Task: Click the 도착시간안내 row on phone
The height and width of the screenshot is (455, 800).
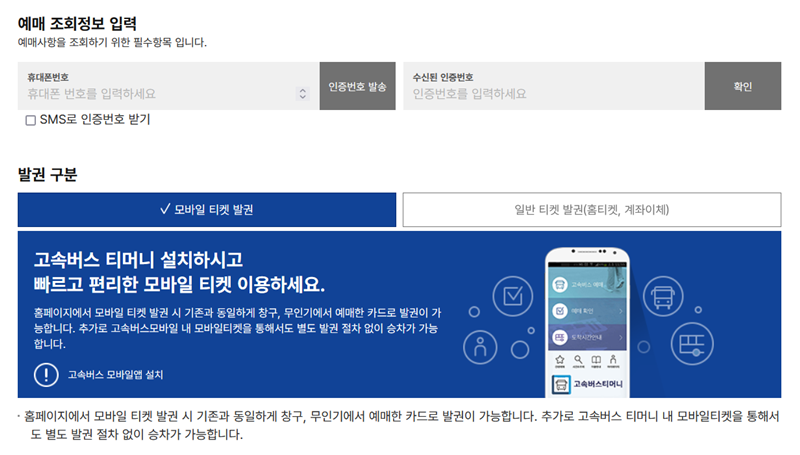Action: (x=587, y=337)
